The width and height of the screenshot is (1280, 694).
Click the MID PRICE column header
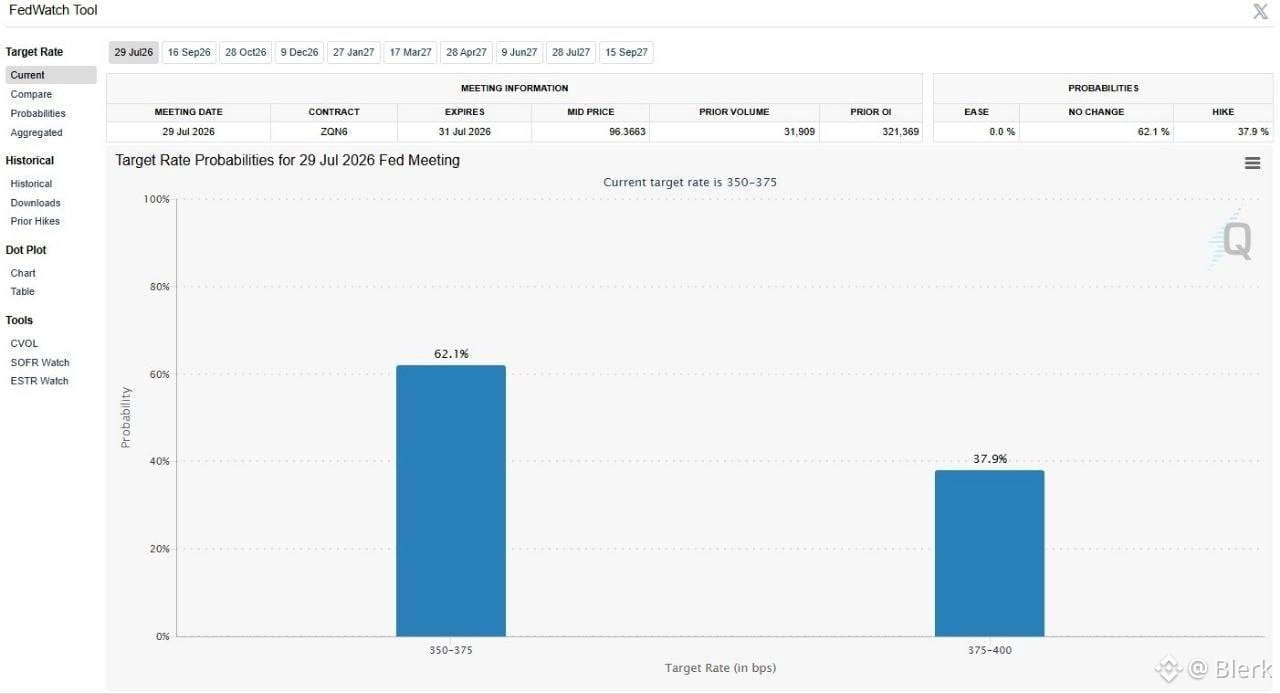[590, 112]
